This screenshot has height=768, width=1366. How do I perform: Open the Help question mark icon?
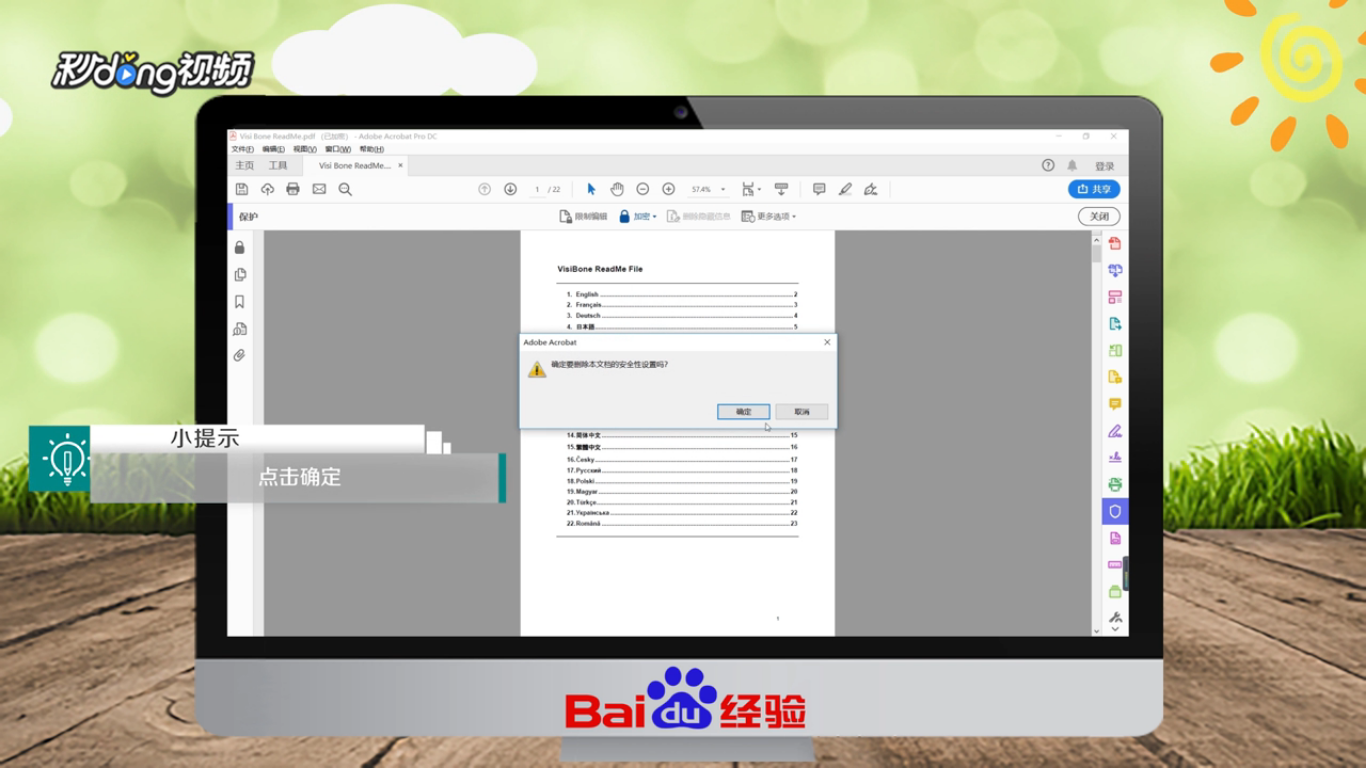1048,165
